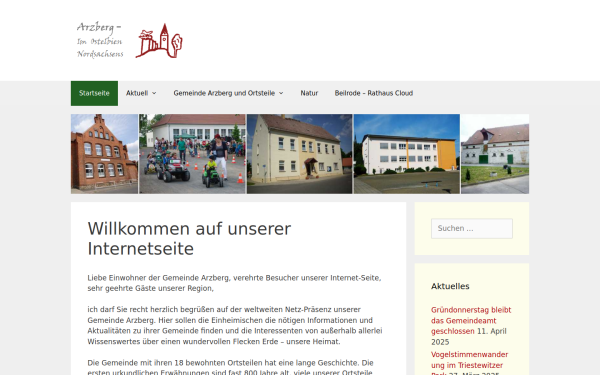Focus the Suchen search field
Image resolution: width=600 pixels, height=375 pixels.
coord(472,228)
